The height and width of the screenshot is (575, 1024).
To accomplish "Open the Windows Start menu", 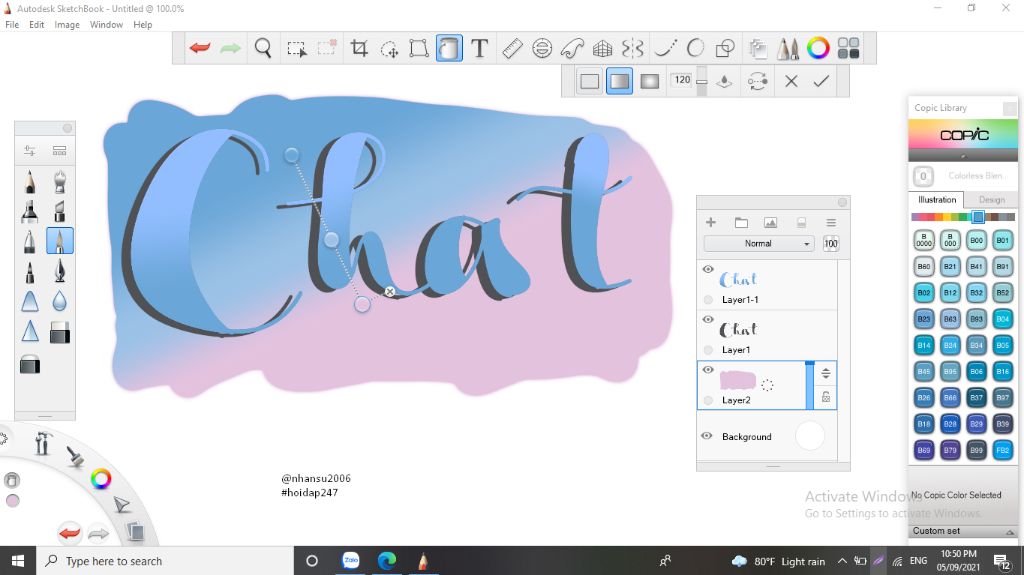I will click(18, 561).
